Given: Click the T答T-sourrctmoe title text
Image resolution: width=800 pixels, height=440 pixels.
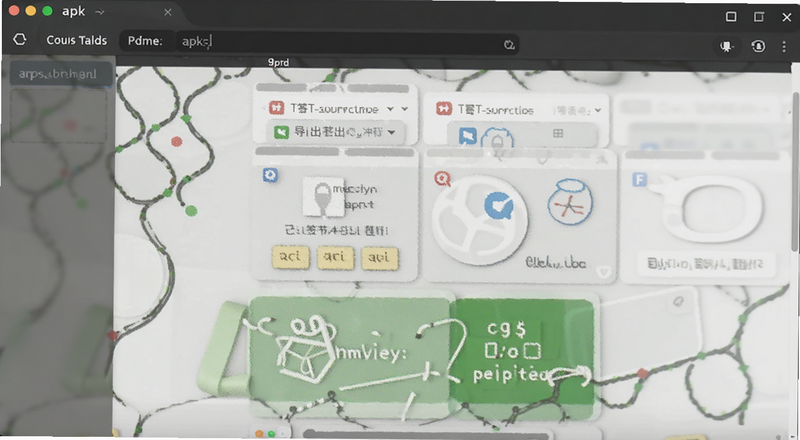Looking at the screenshot, I should (334, 109).
